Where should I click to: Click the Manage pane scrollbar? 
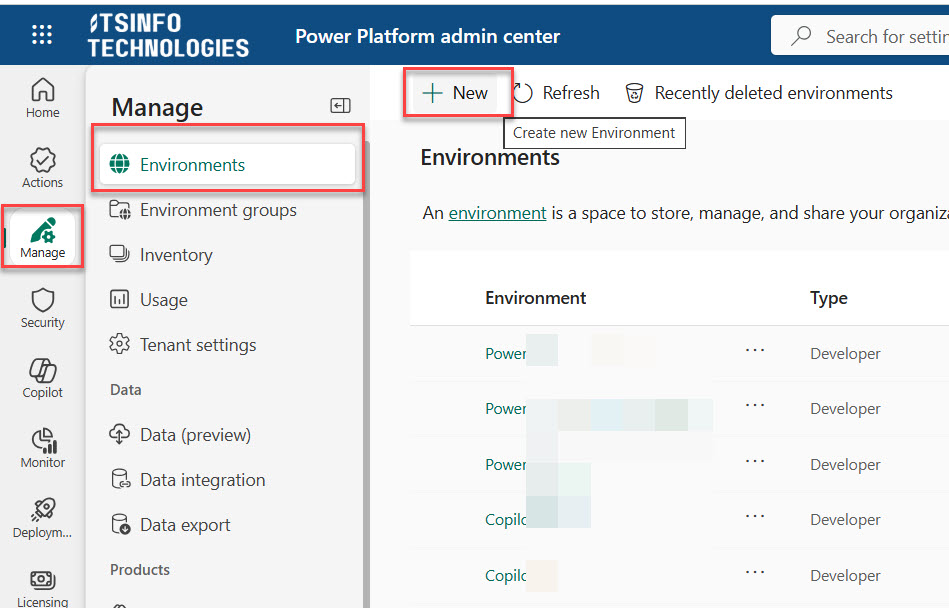366,374
